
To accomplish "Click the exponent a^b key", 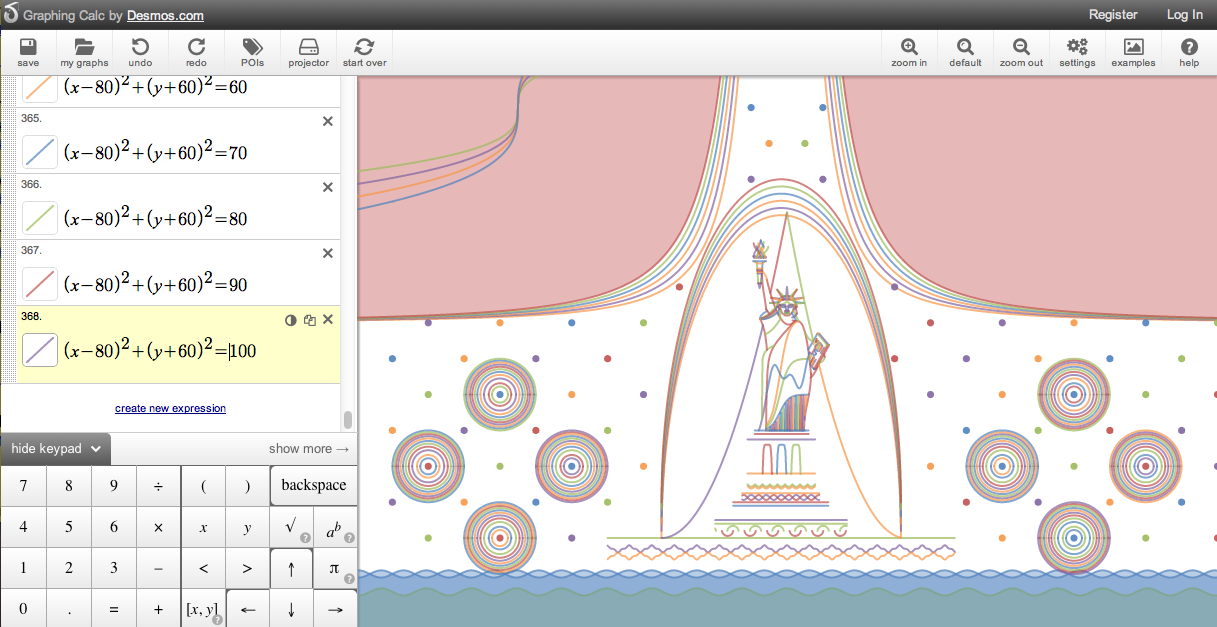I will 335,528.
